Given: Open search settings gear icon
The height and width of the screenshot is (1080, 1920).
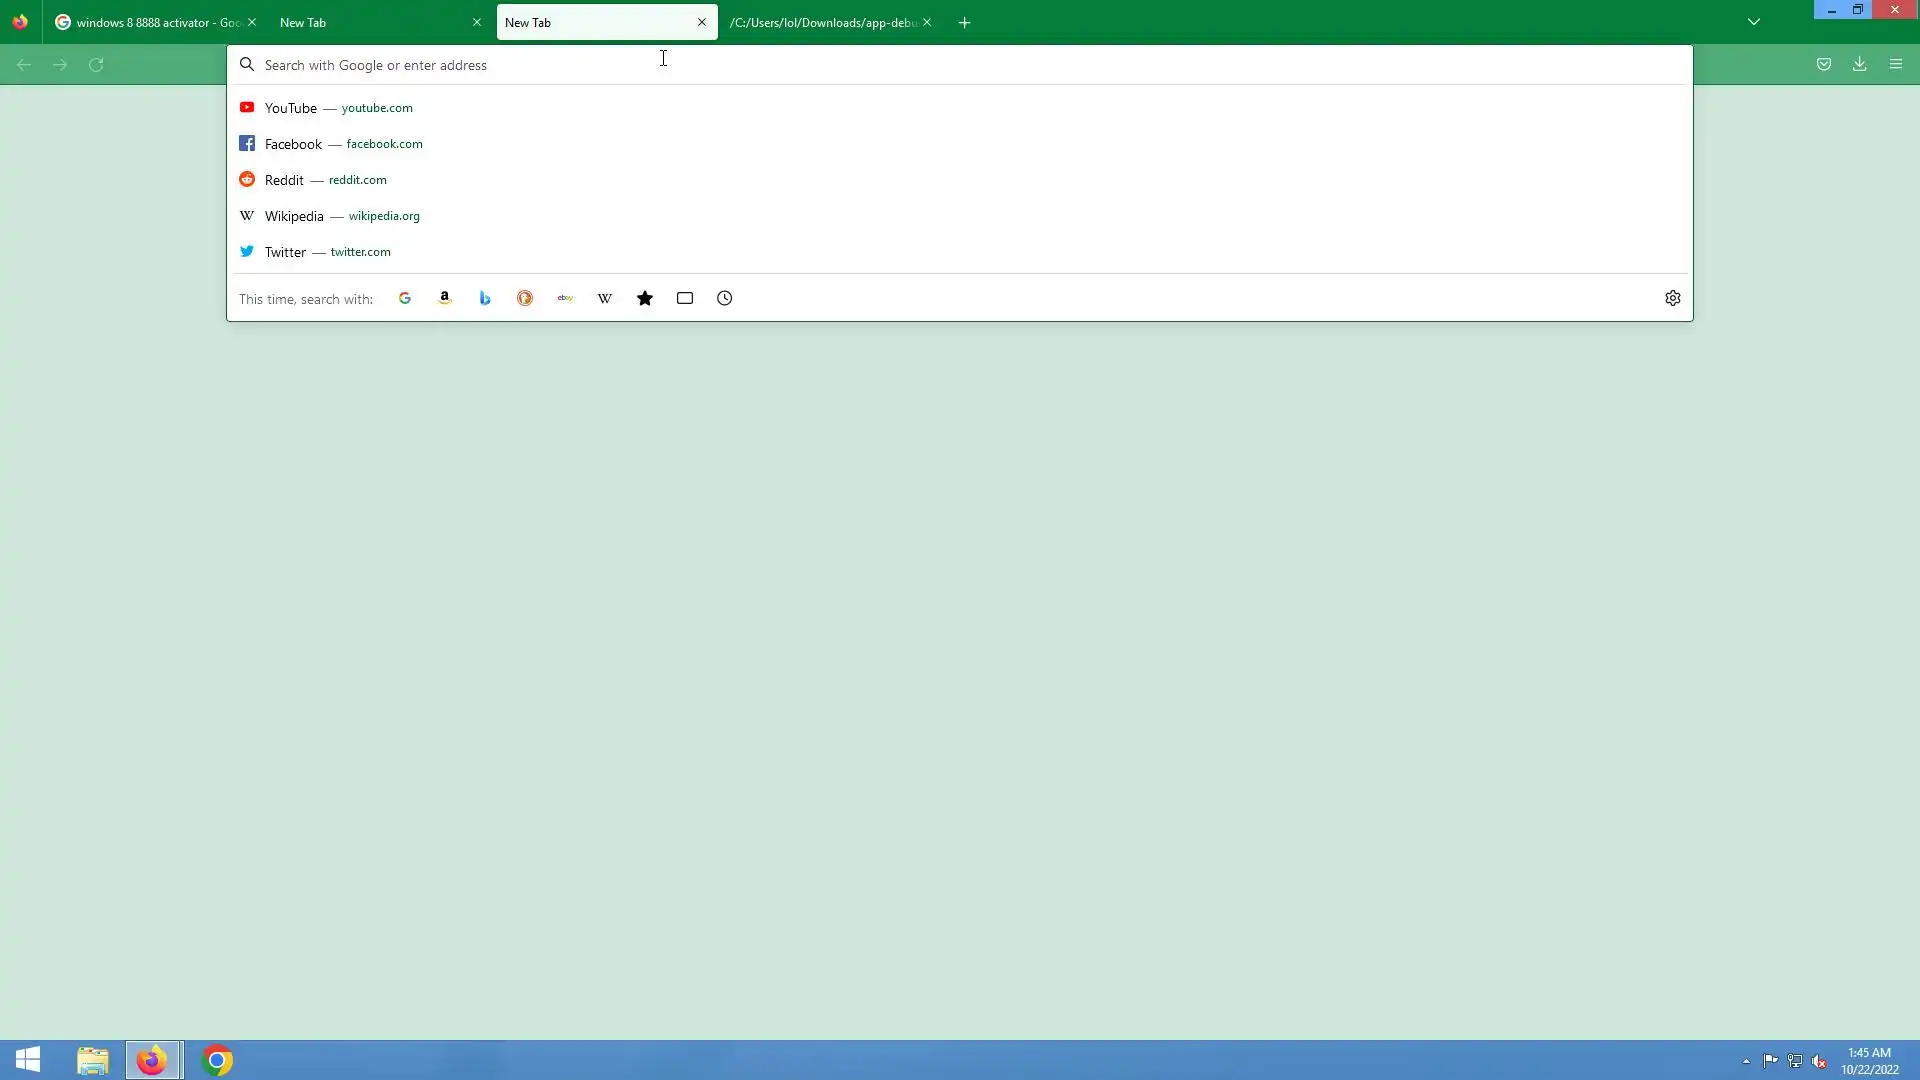Looking at the screenshot, I should (1673, 298).
